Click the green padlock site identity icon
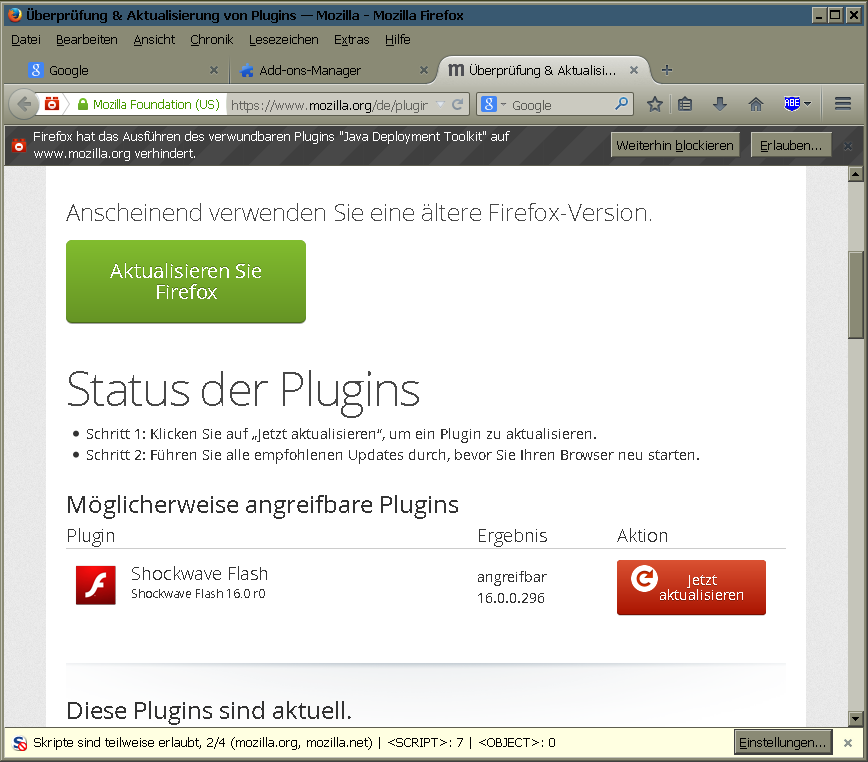Image resolution: width=868 pixels, height=762 pixels. coord(82,104)
